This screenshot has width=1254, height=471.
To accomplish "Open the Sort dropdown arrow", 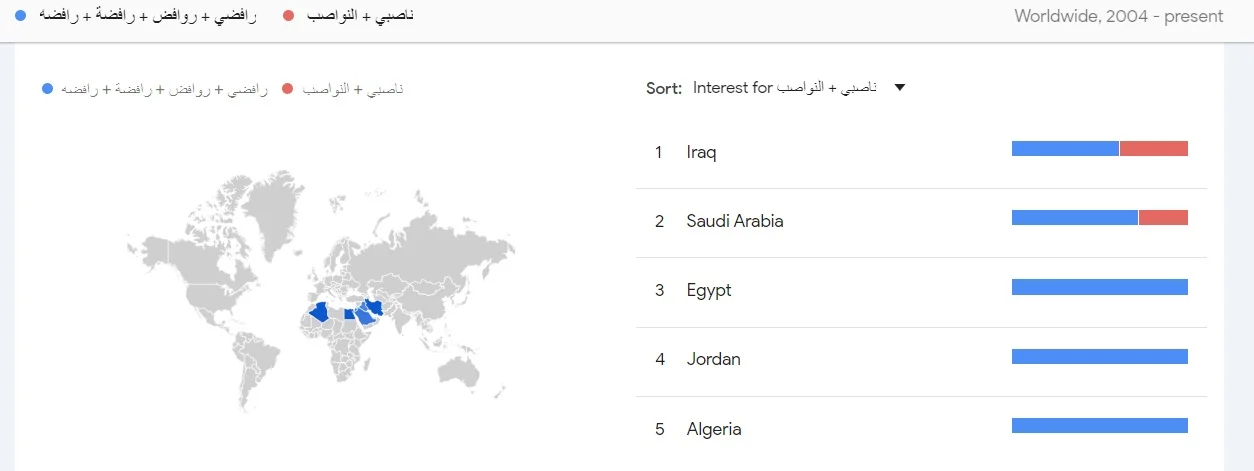I will [x=899, y=88].
